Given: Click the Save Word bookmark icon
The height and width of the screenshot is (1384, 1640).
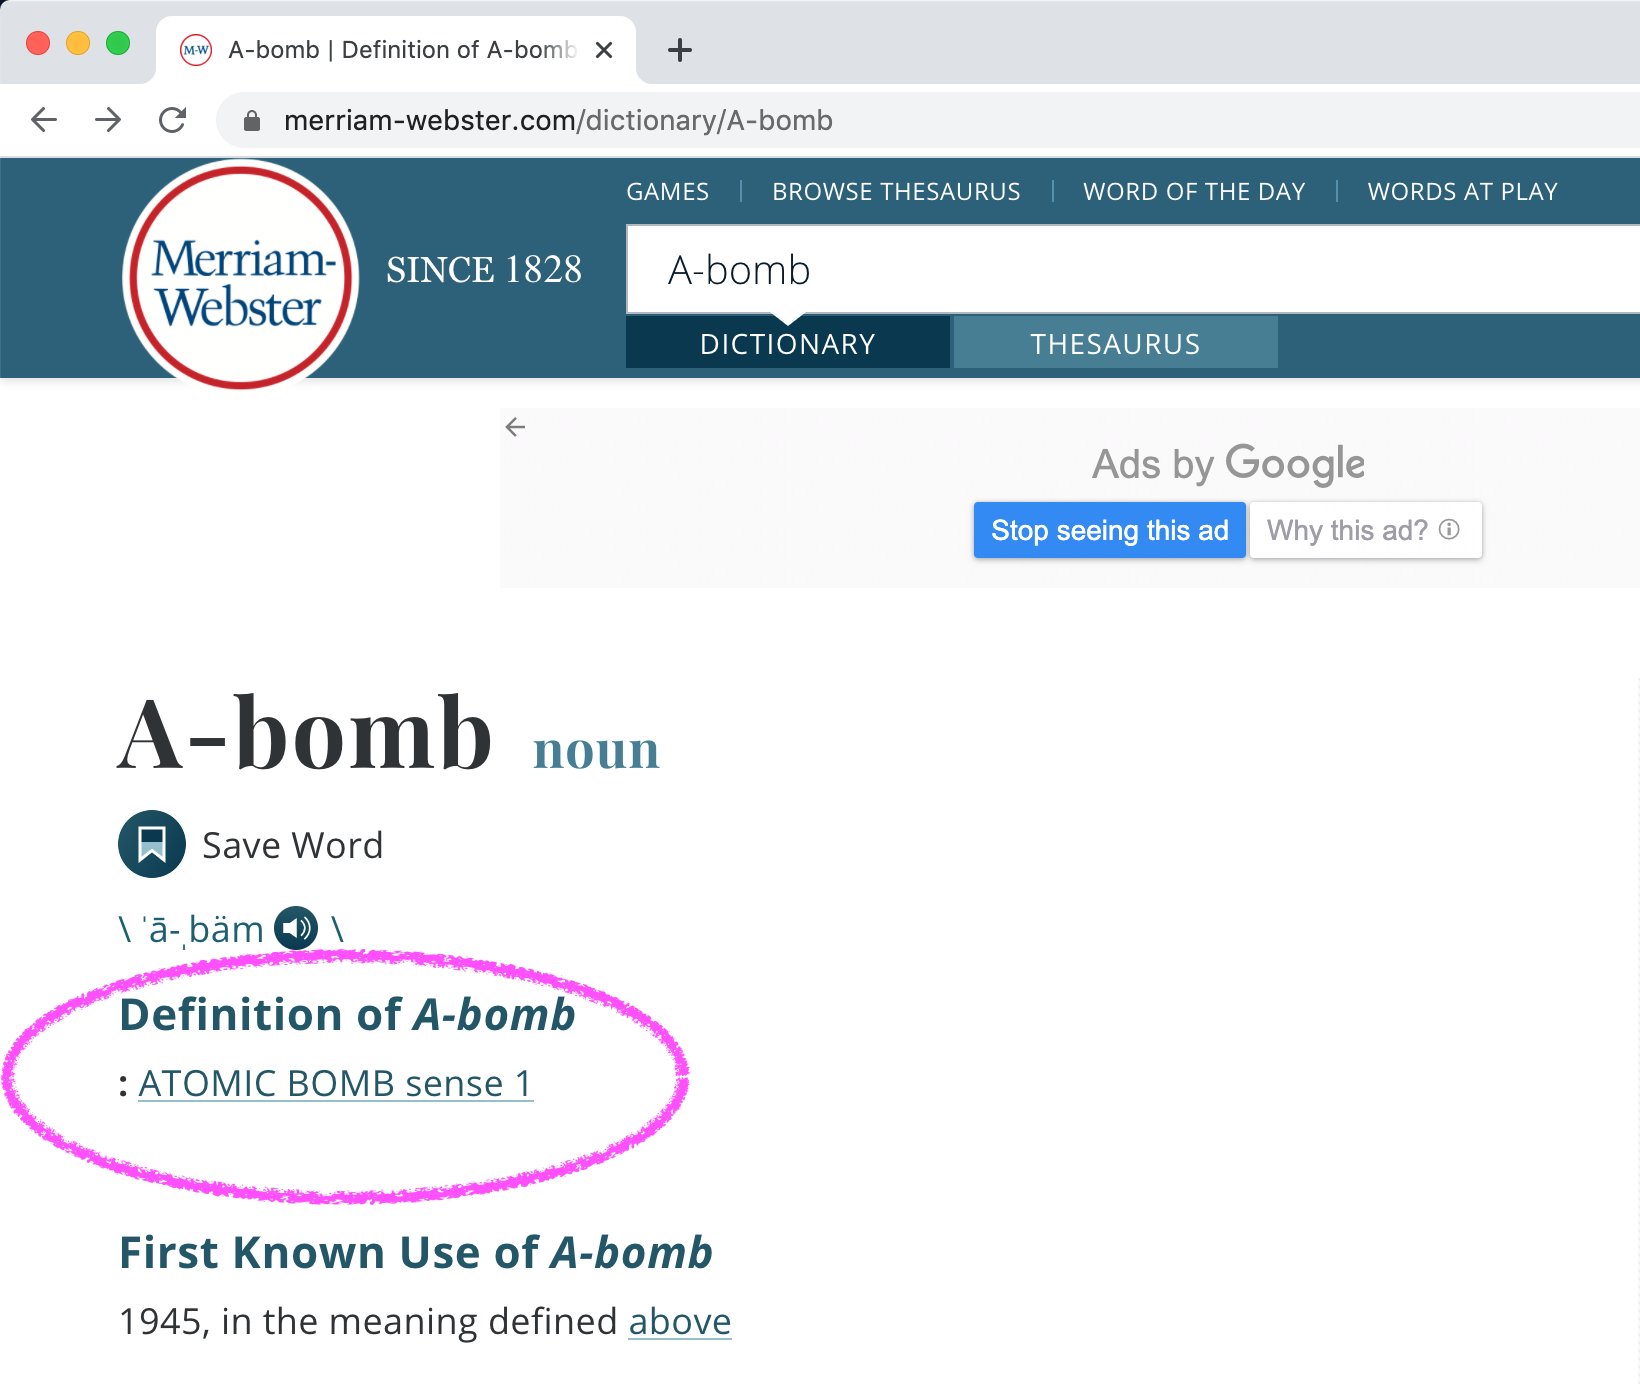Looking at the screenshot, I should pyautogui.click(x=152, y=844).
